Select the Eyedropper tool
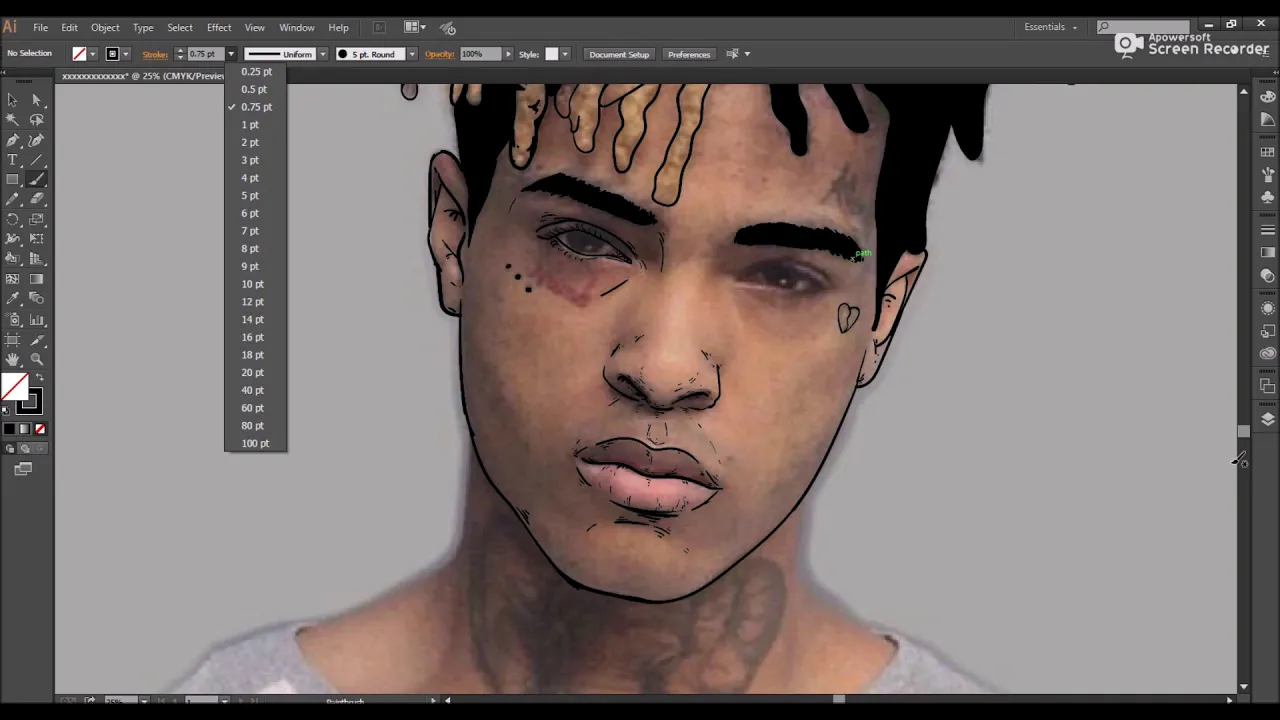 (12, 300)
